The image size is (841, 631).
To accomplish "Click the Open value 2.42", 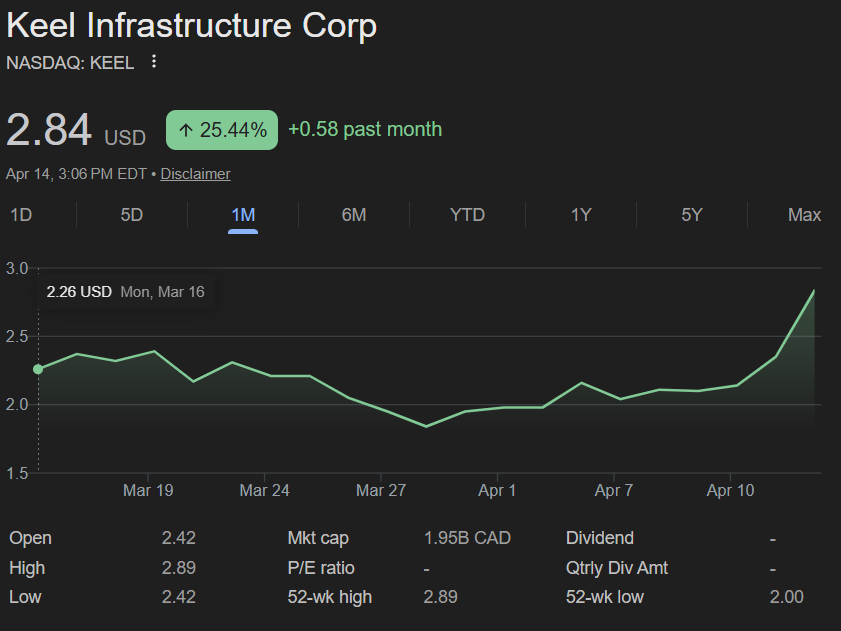I will pyautogui.click(x=179, y=538).
